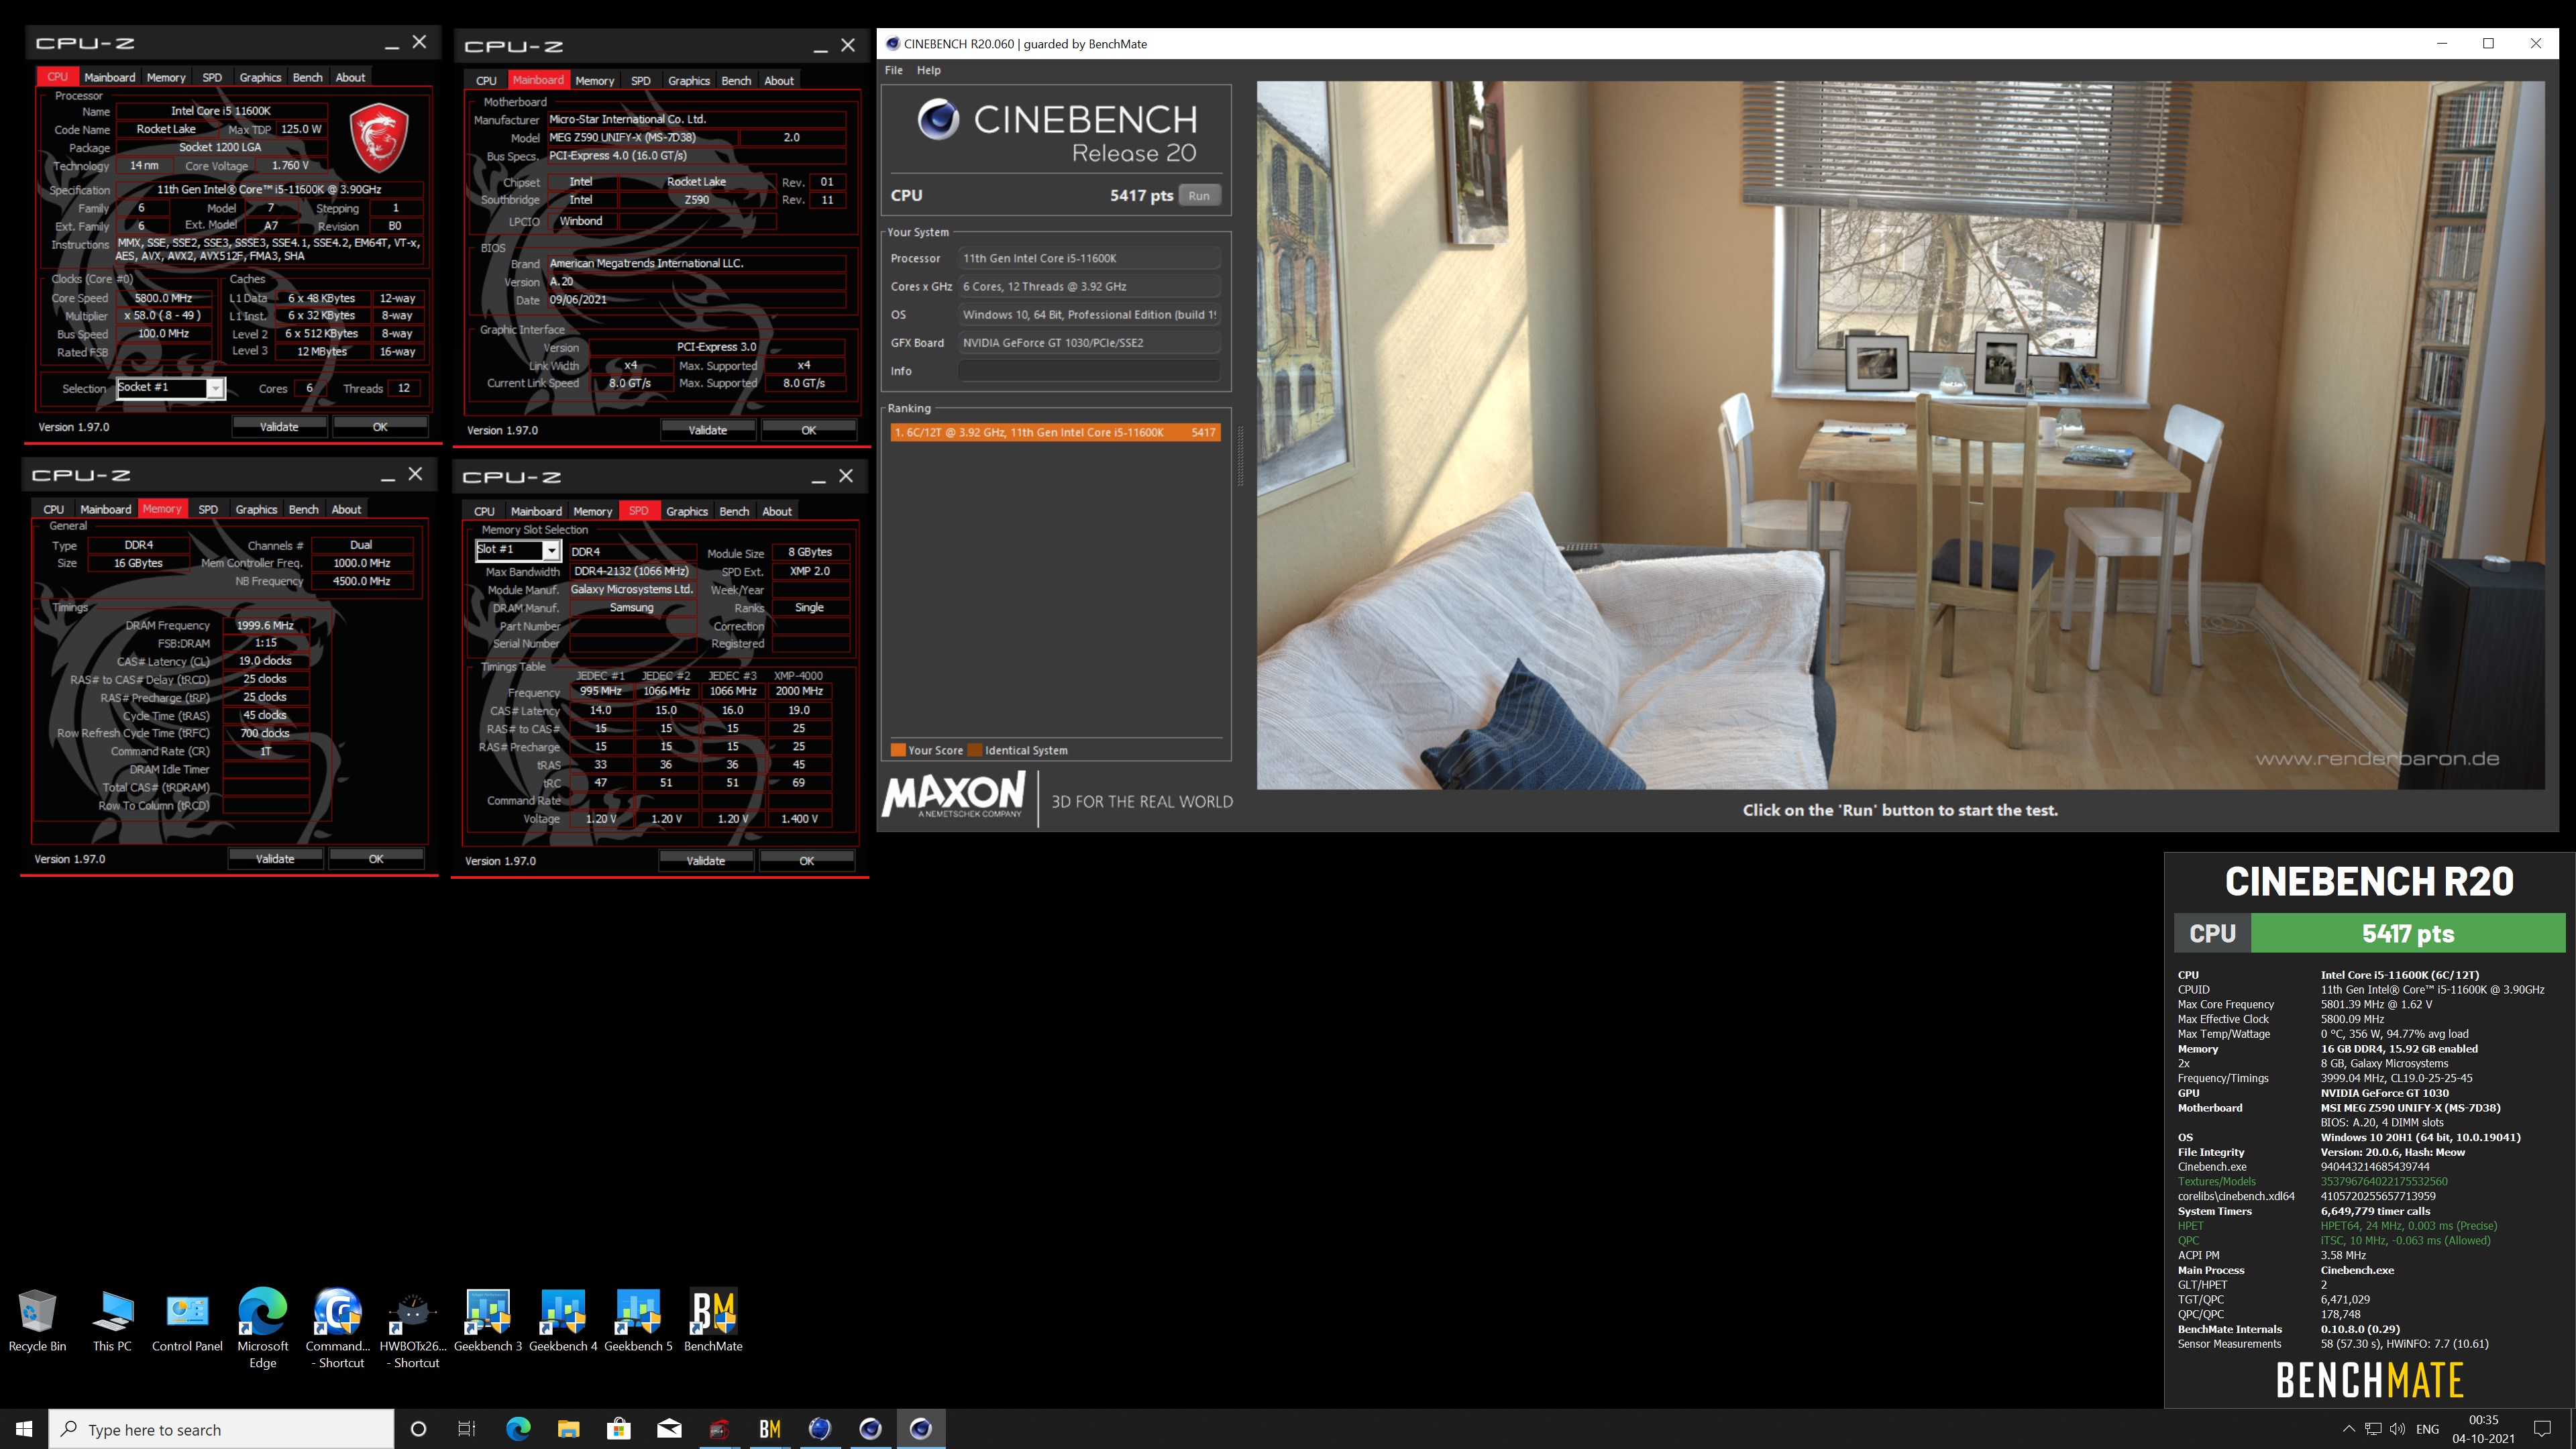Open the File menu in Cinebench
This screenshot has width=2576, height=1449.
[893, 70]
